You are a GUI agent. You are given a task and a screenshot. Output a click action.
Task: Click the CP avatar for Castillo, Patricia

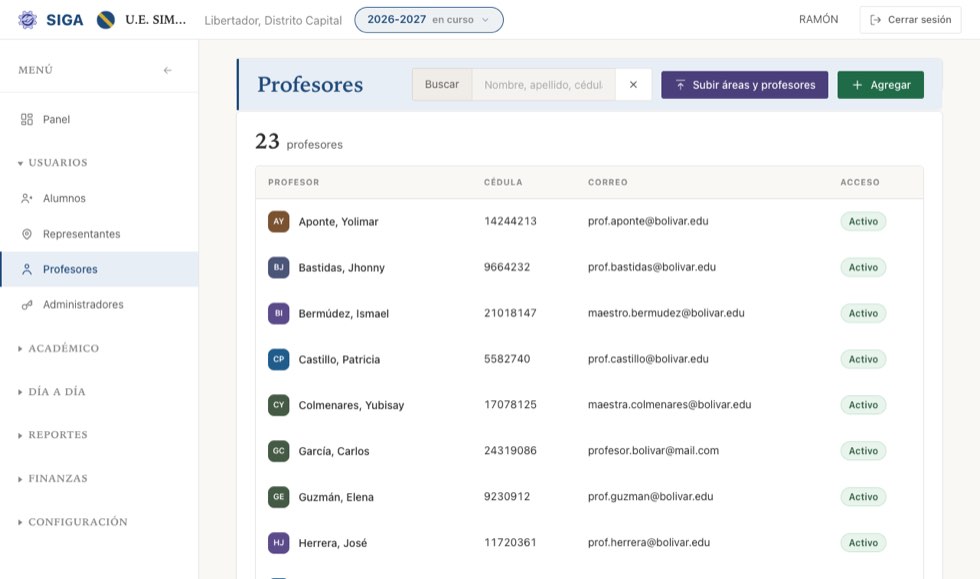[x=279, y=360]
